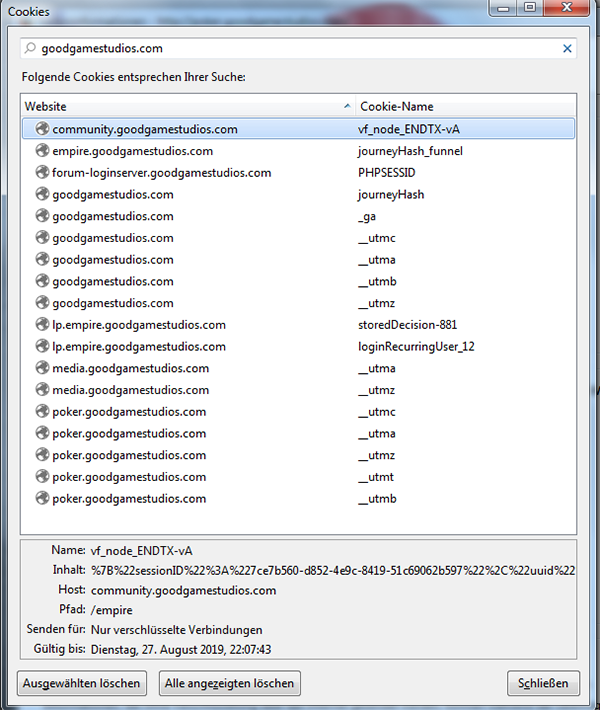The height and width of the screenshot is (710, 600).
Task: Clear the cookie search field with the X
Action: click(x=567, y=48)
